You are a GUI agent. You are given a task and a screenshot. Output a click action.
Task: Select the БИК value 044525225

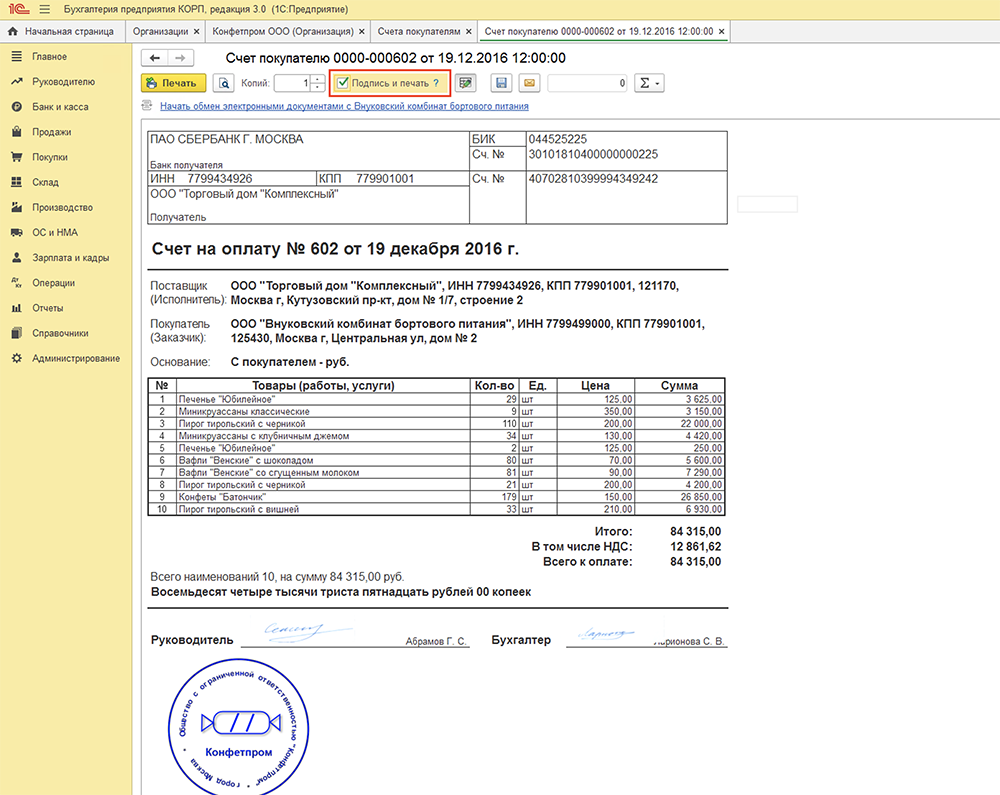(557, 139)
